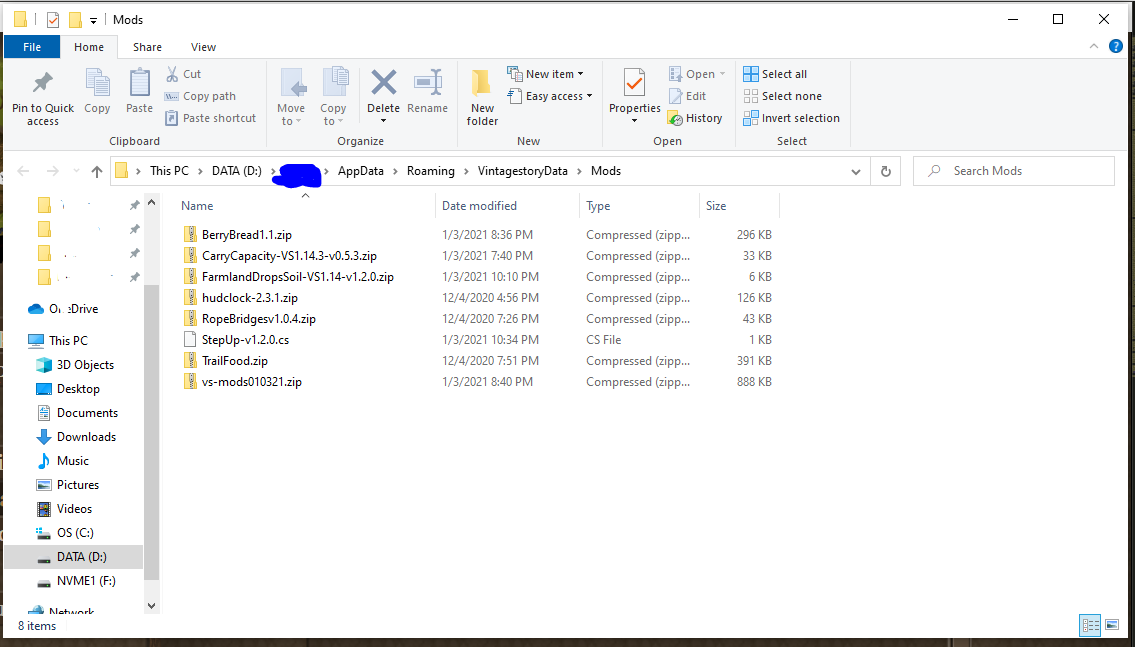The width and height of the screenshot is (1135, 647).
Task: Switch to details view layout
Action: coord(1090,625)
